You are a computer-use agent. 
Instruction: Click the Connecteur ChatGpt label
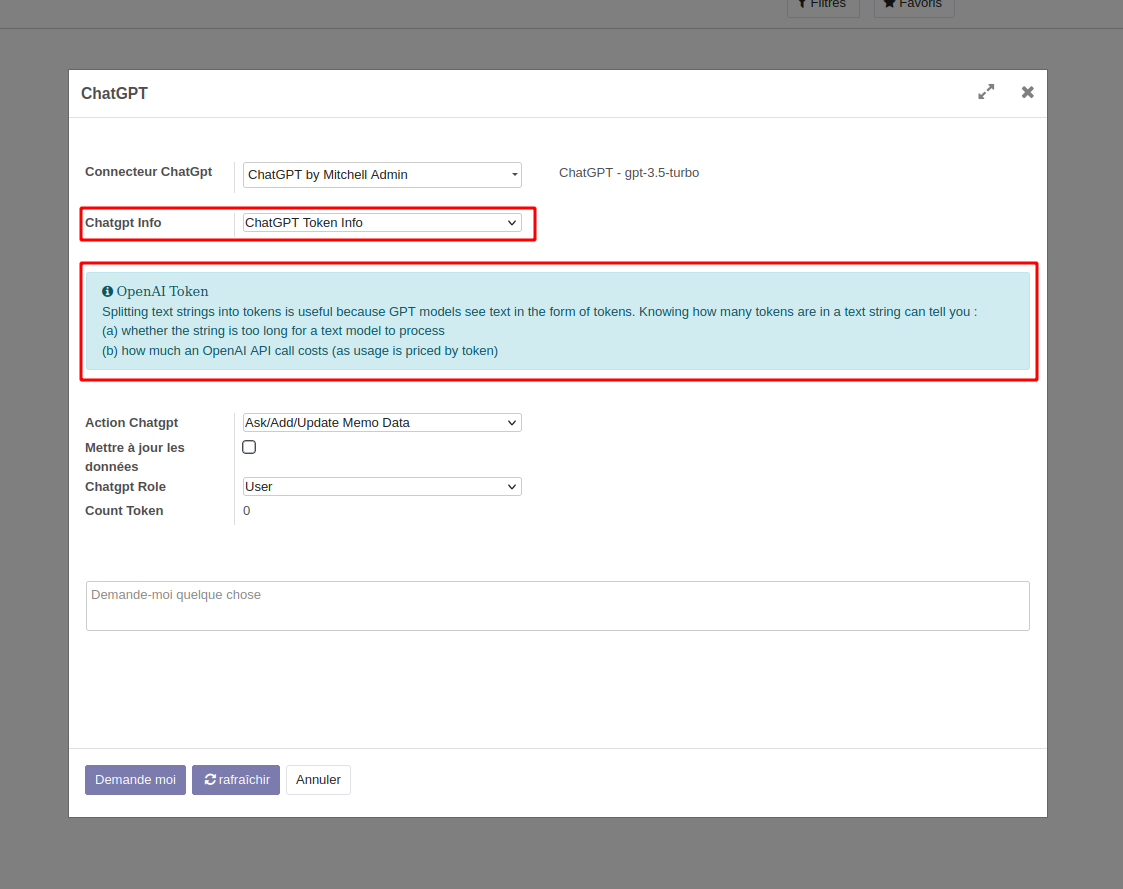148,172
